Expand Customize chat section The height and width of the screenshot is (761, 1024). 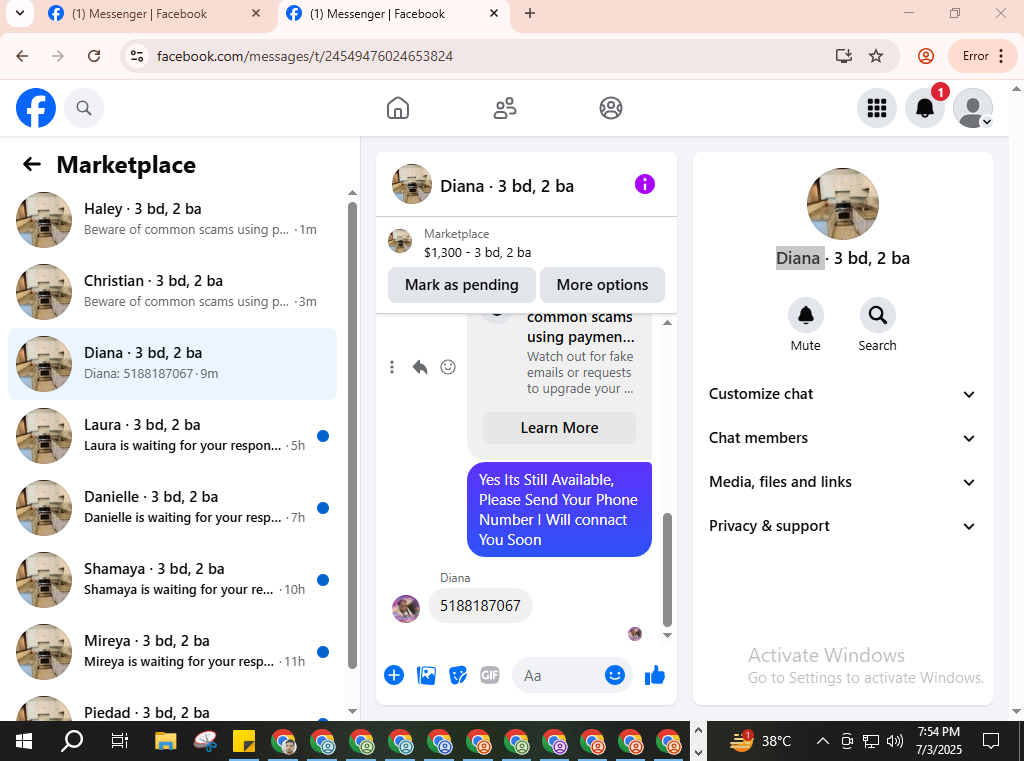coord(842,394)
